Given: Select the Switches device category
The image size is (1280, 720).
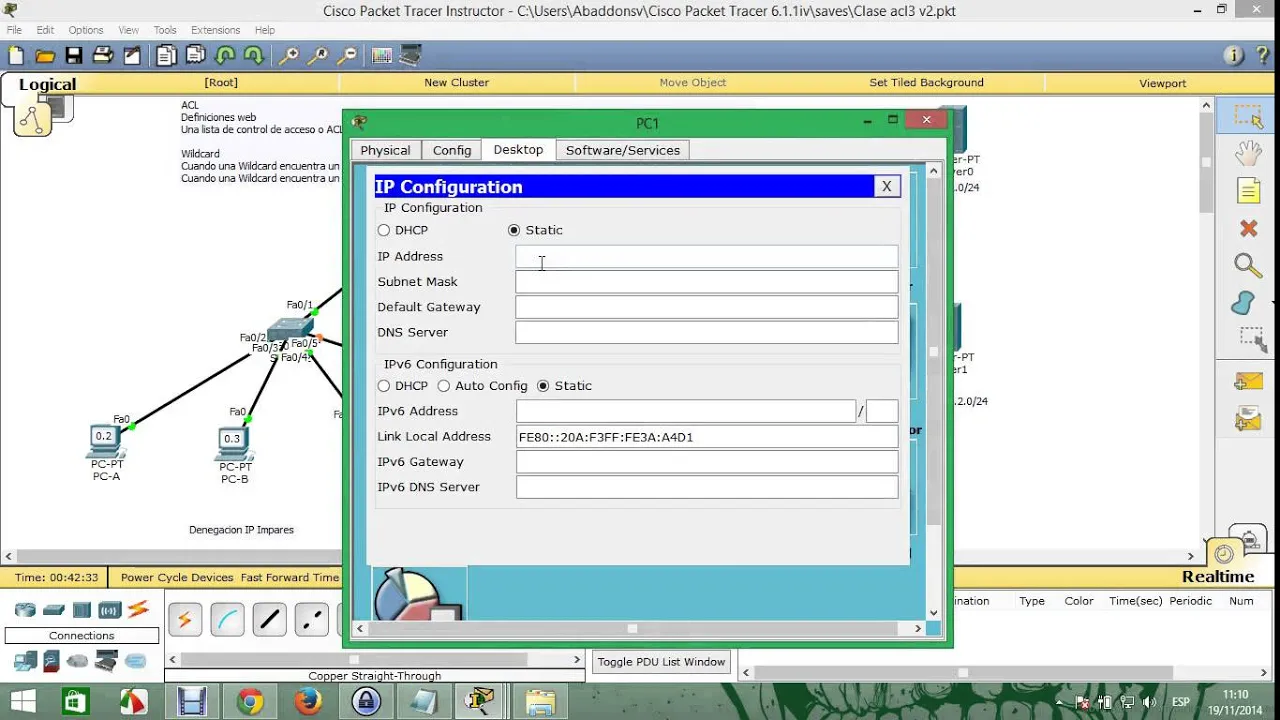Looking at the screenshot, I should coord(54,610).
